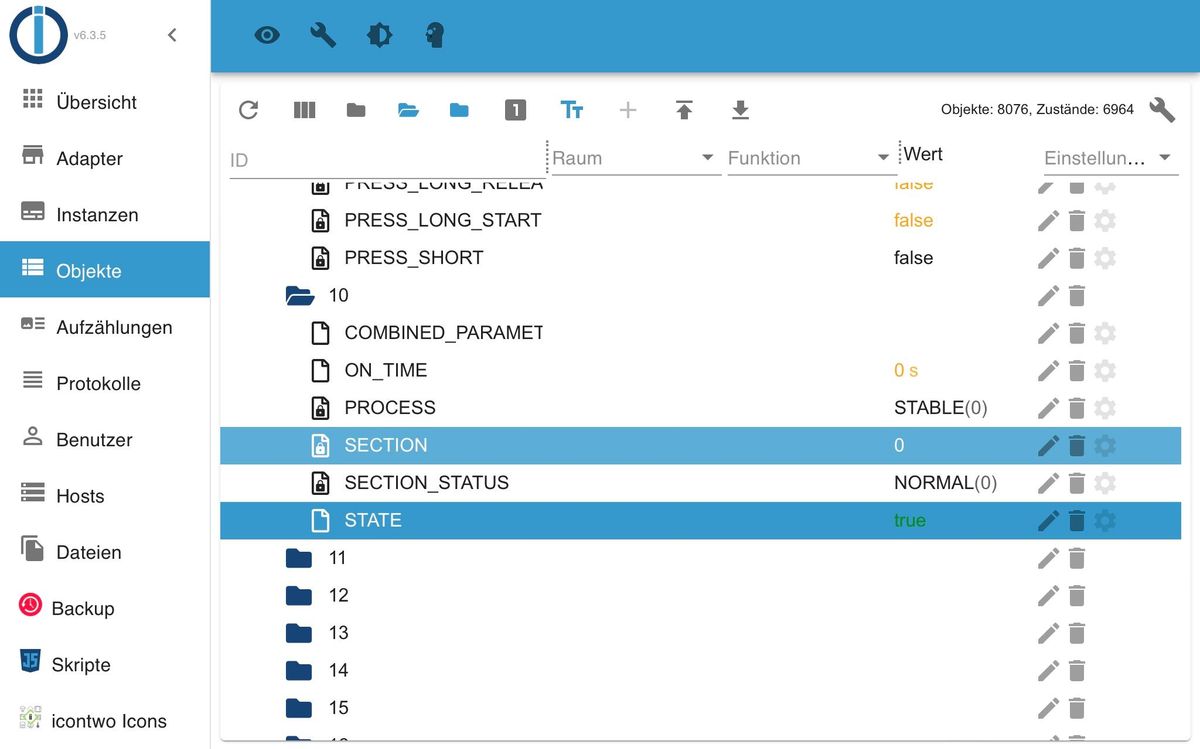
Task: Click the PRESS_LONG_START false value
Action: (913, 220)
